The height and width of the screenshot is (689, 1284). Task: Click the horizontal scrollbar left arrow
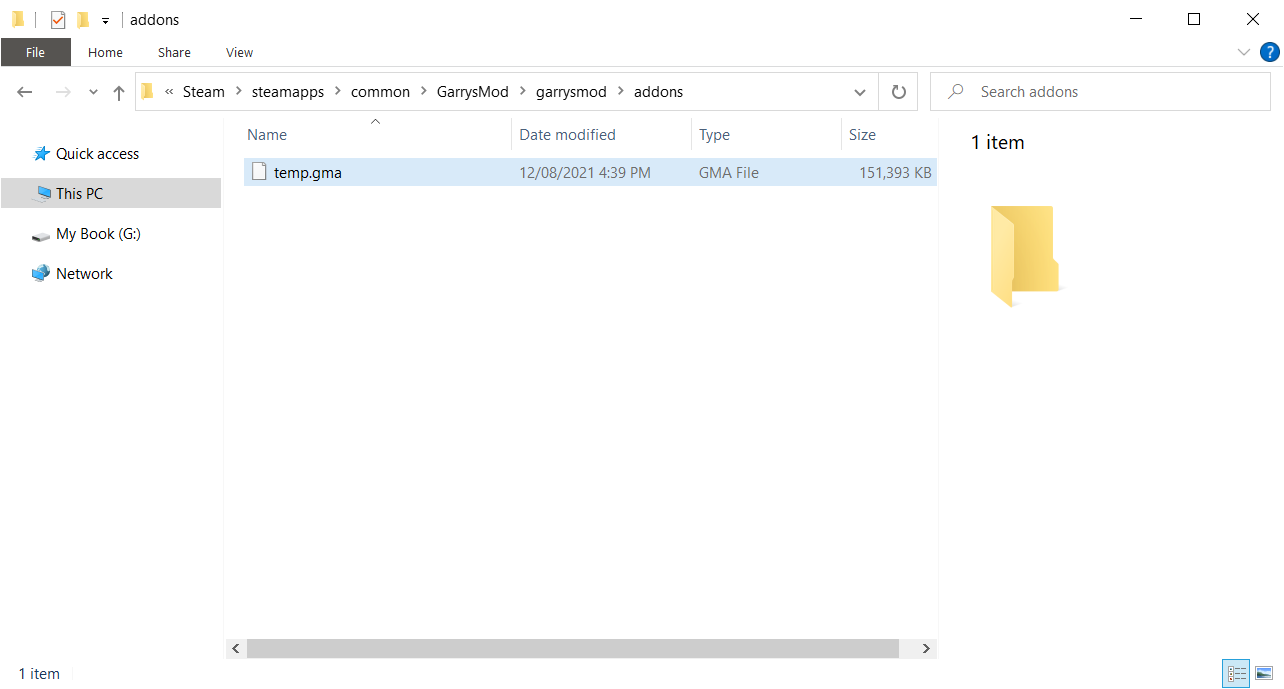236,649
